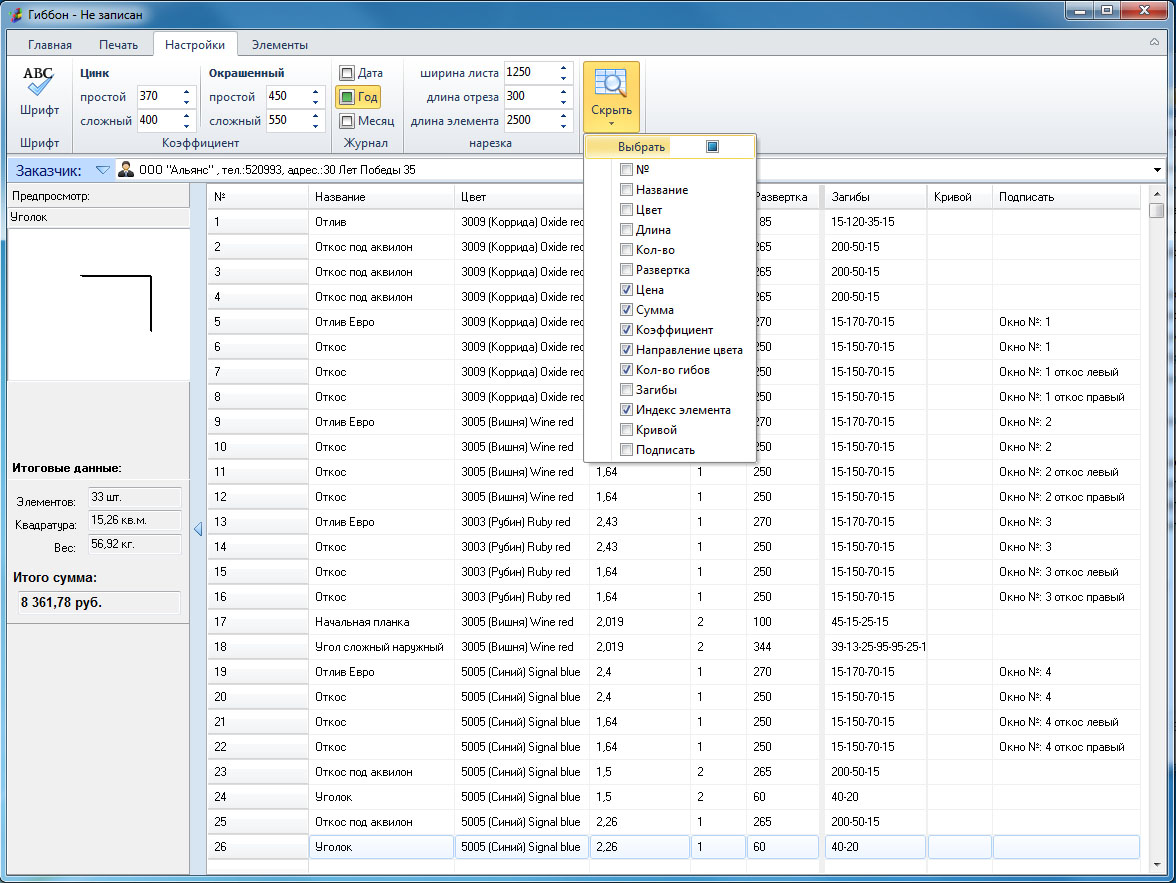Click the blue square icon beside Выбрать
Image resolution: width=1176 pixels, height=883 pixels.
[712, 147]
